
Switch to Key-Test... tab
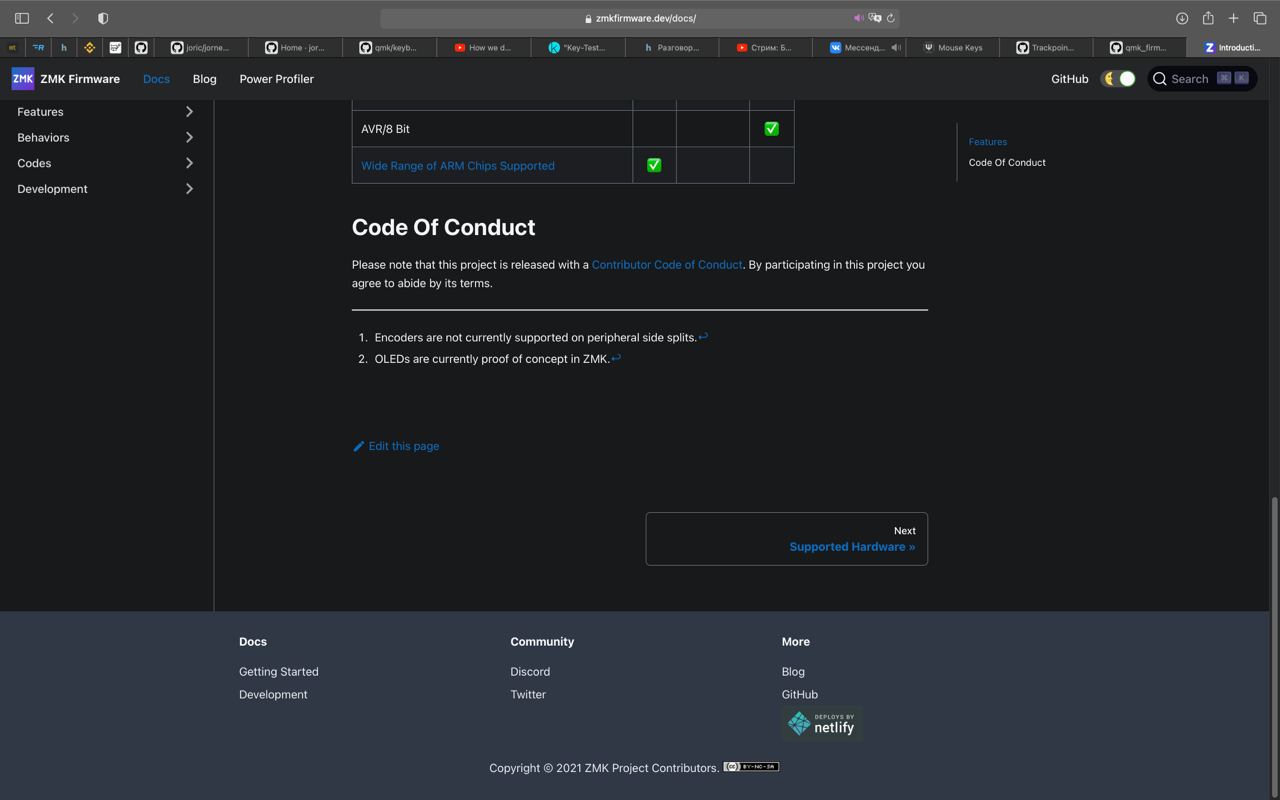(577, 47)
